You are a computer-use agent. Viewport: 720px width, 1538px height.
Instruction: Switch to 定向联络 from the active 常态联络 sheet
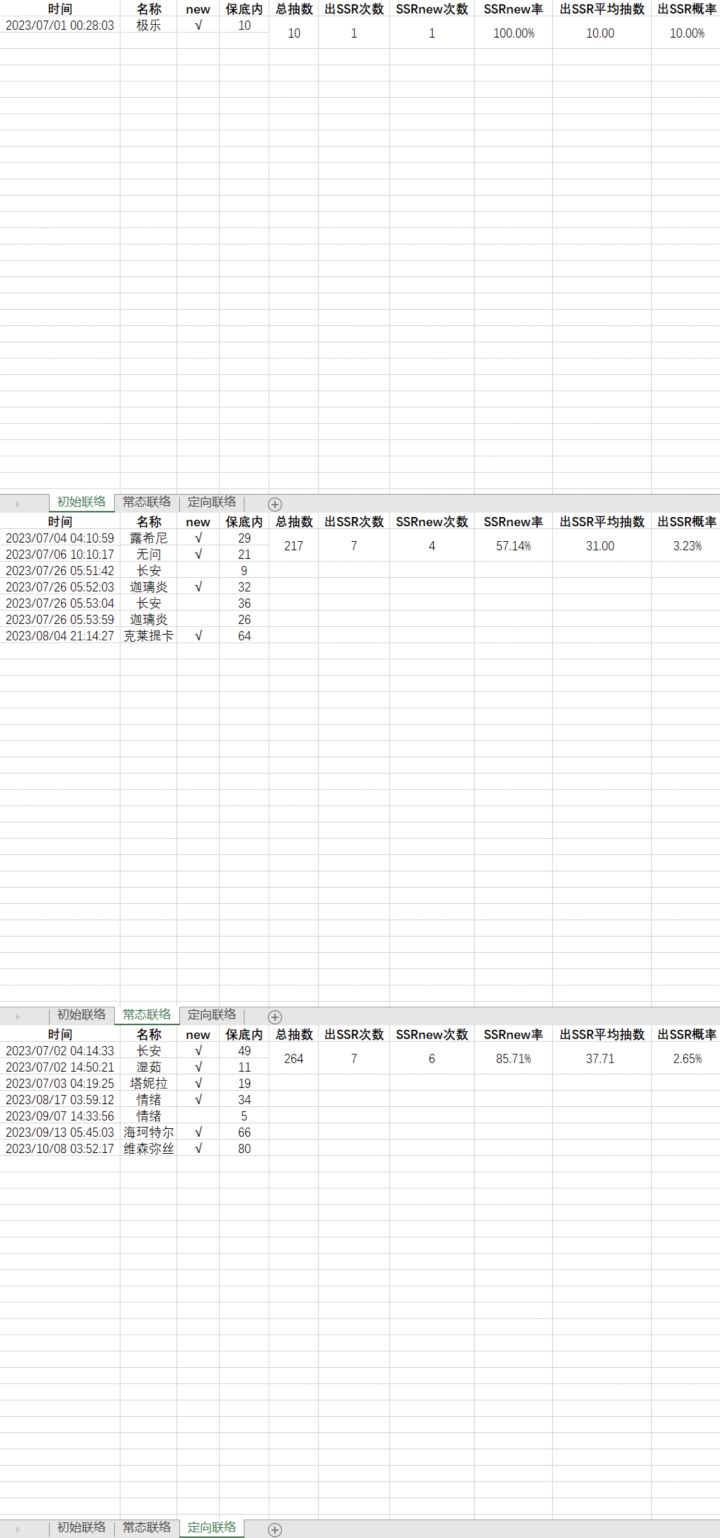click(212, 1015)
